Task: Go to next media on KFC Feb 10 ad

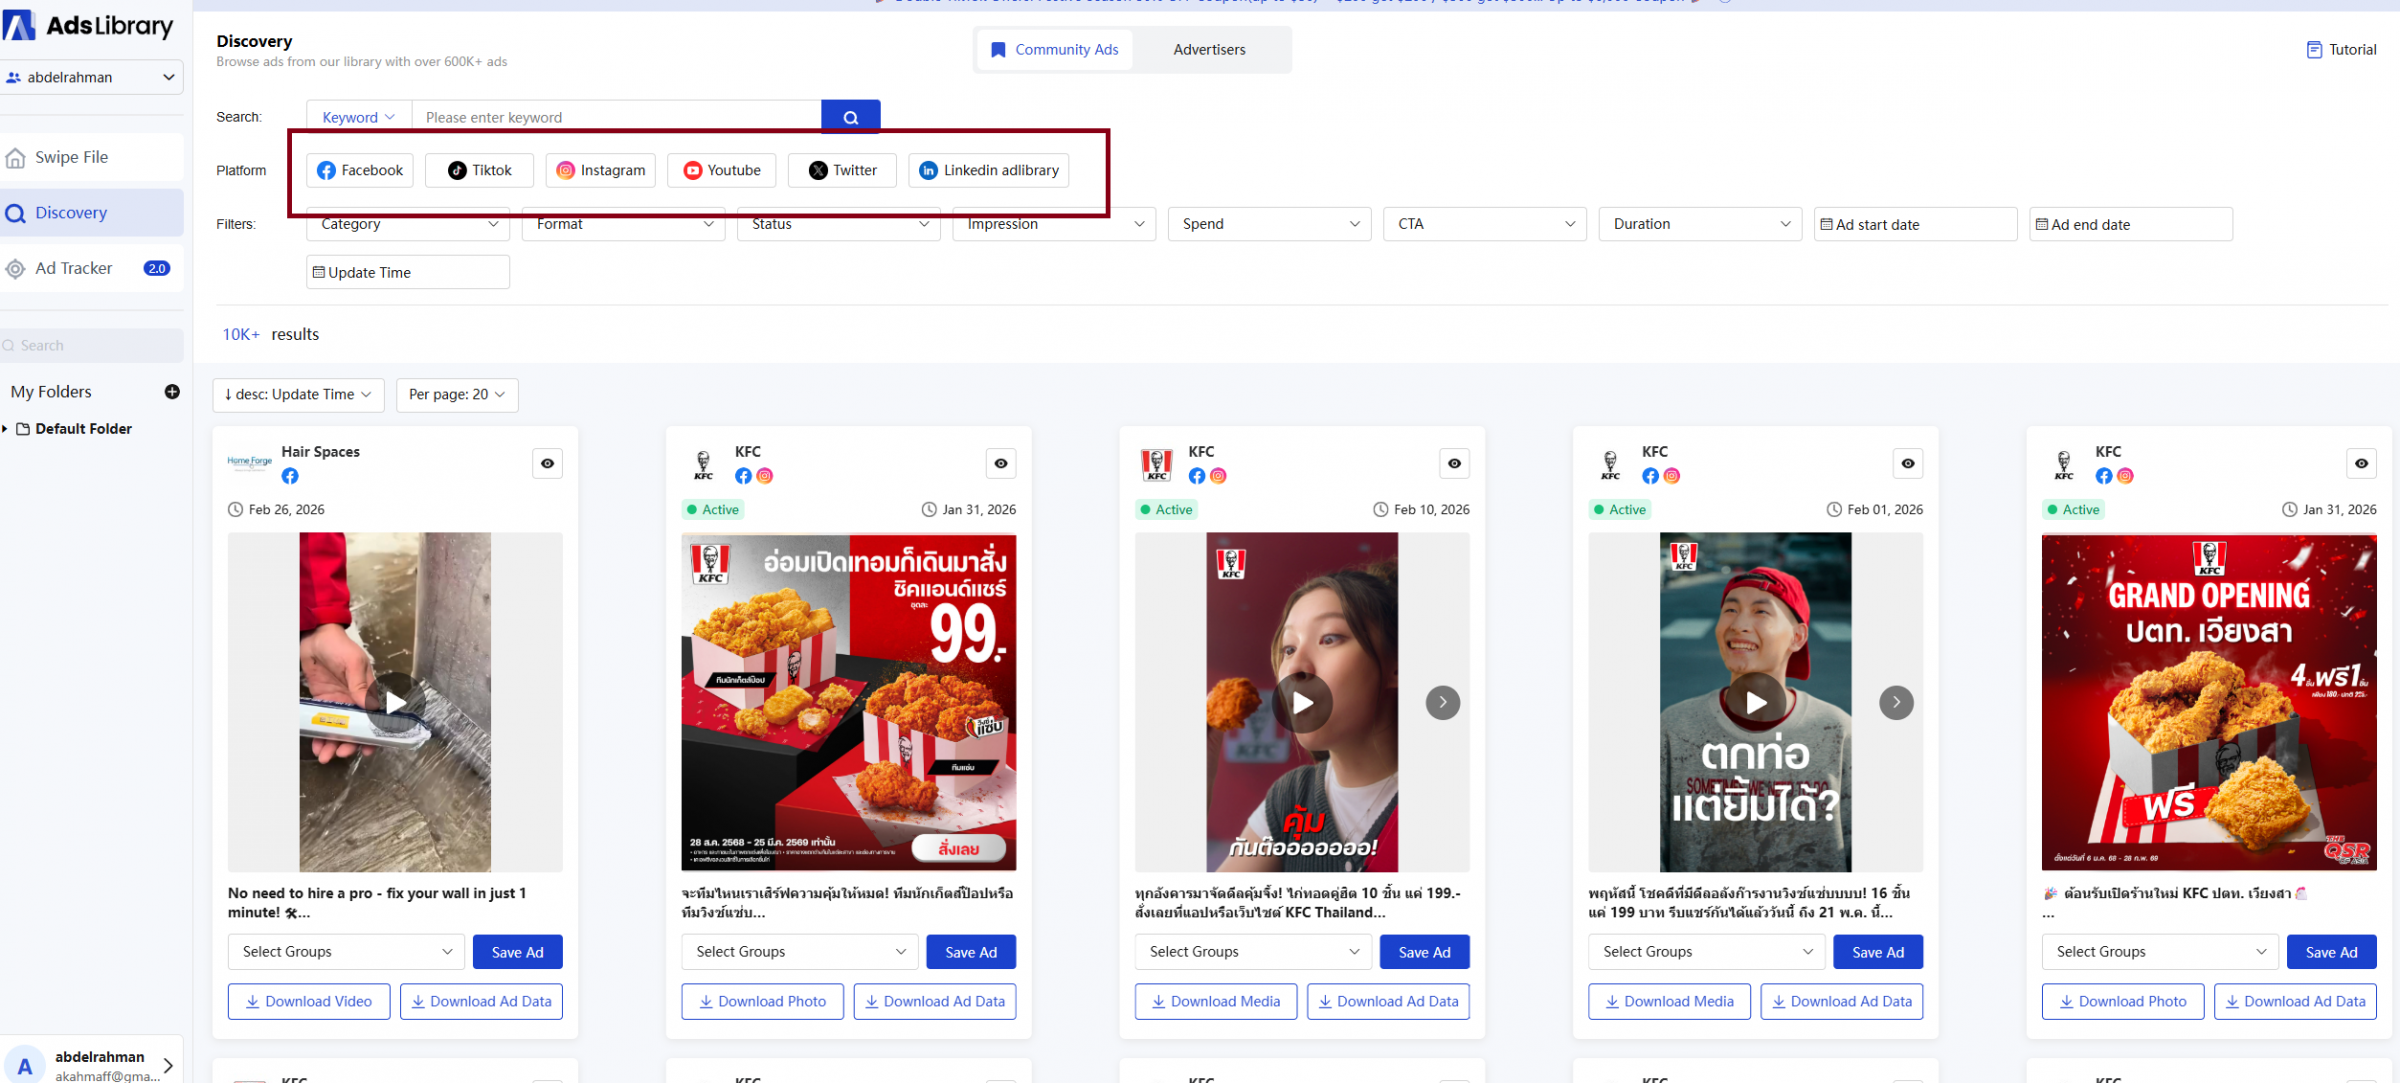Action: 1442,702
